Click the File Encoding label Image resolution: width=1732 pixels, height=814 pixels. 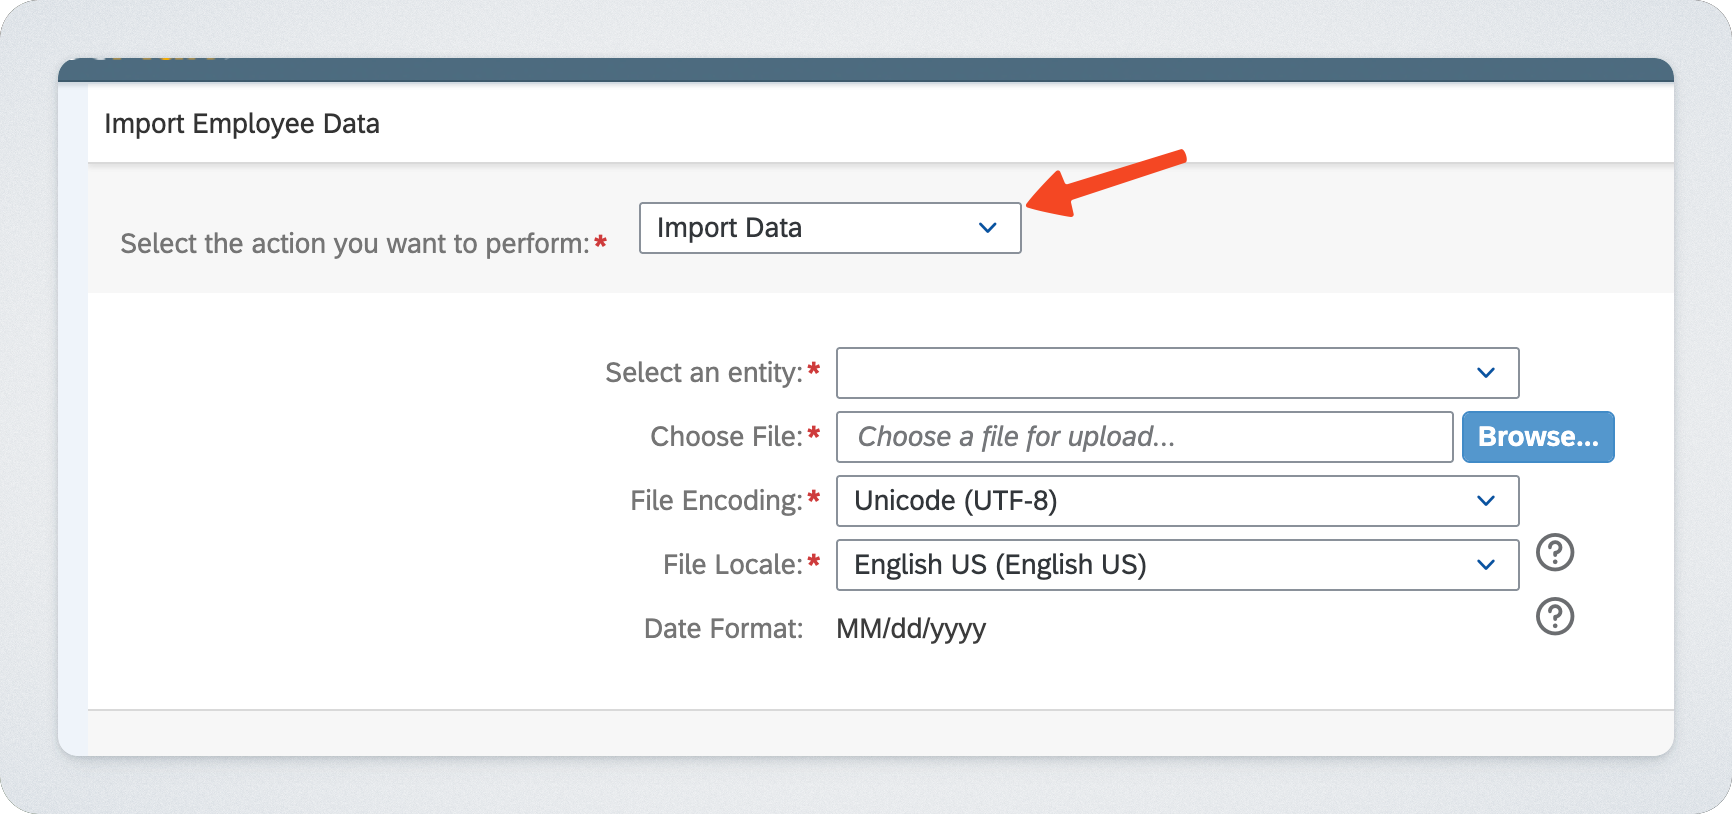coord(716,501)
